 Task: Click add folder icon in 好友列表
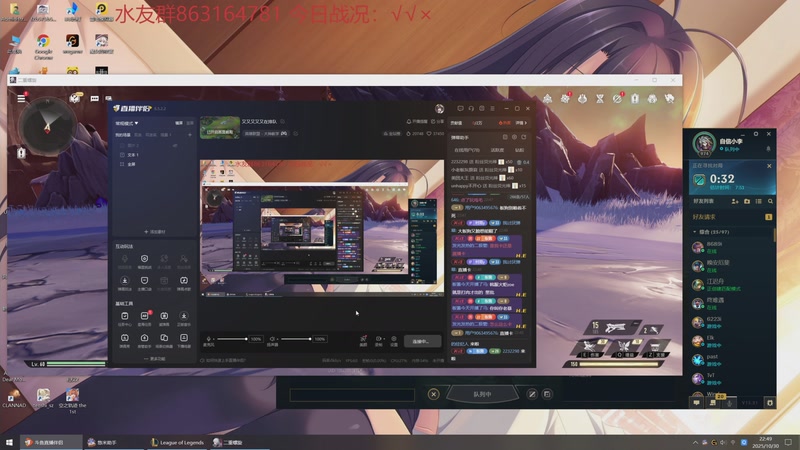point(747,202)
